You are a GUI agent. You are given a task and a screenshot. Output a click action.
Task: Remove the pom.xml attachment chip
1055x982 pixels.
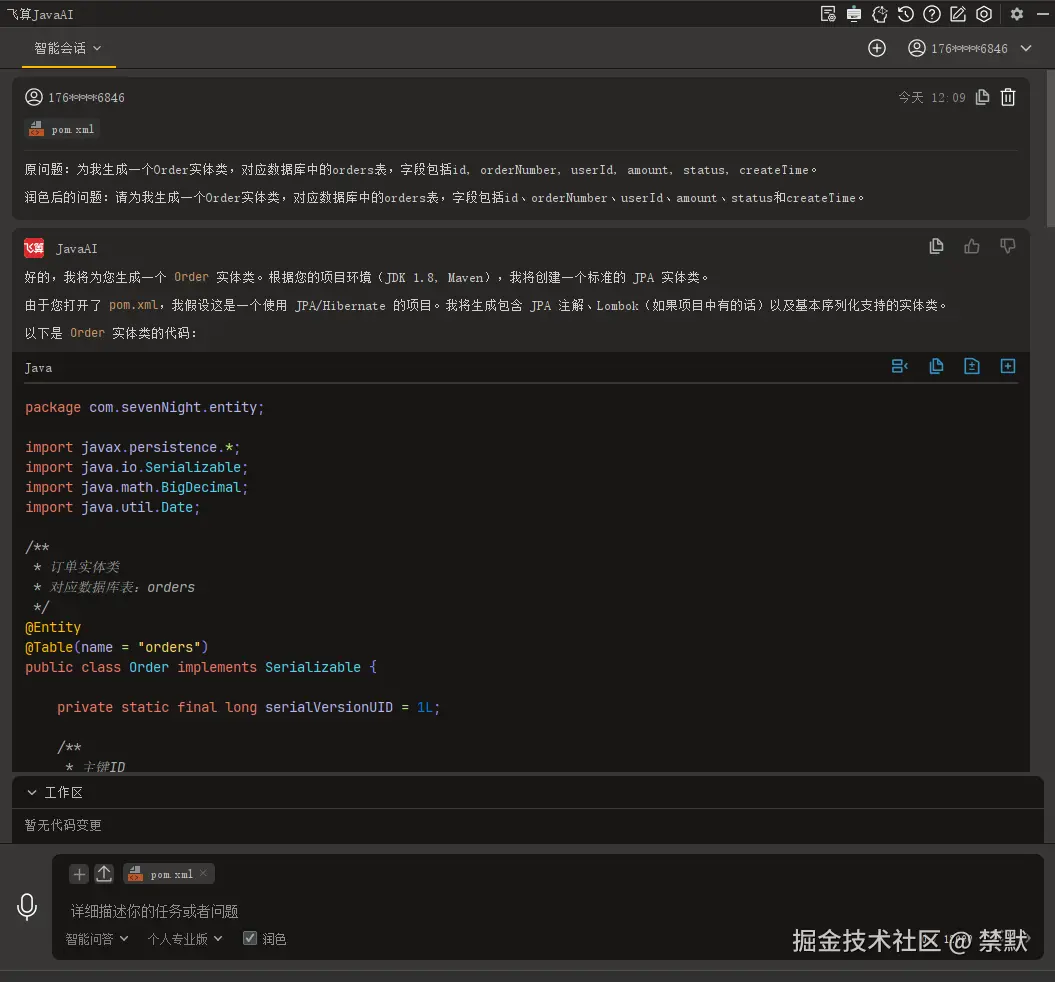pos(203,873)
